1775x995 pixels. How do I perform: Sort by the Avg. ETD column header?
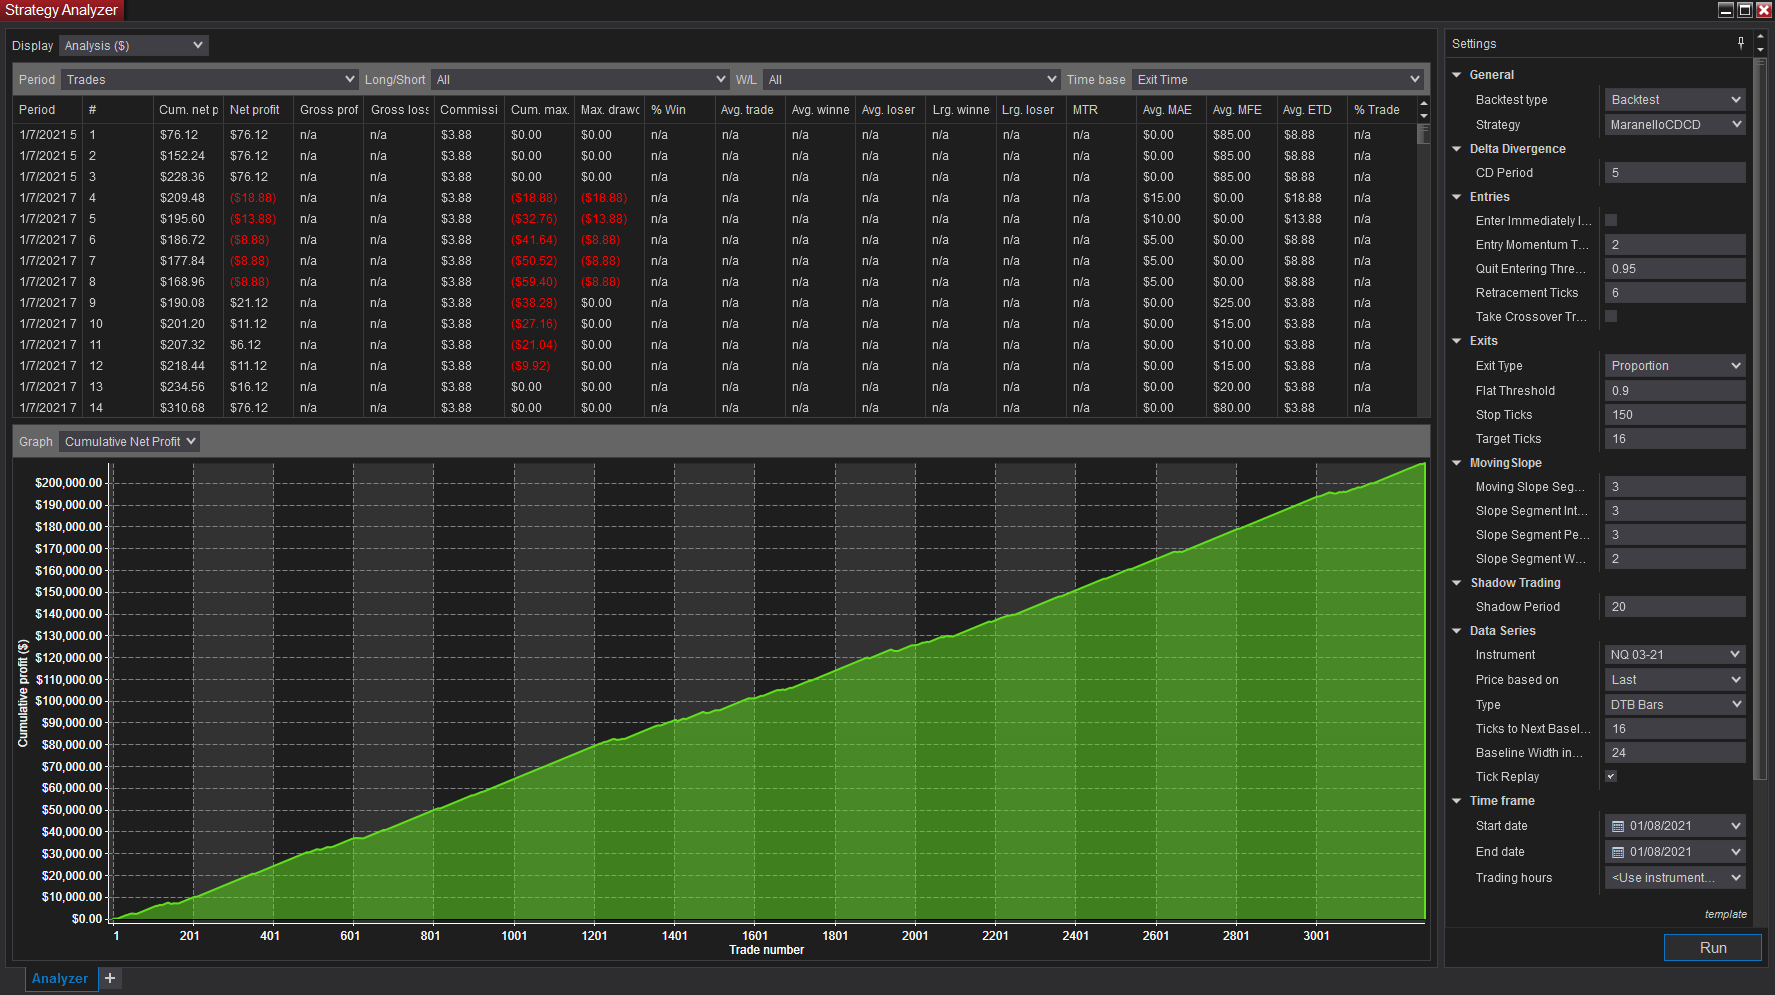coord(1312,110)
